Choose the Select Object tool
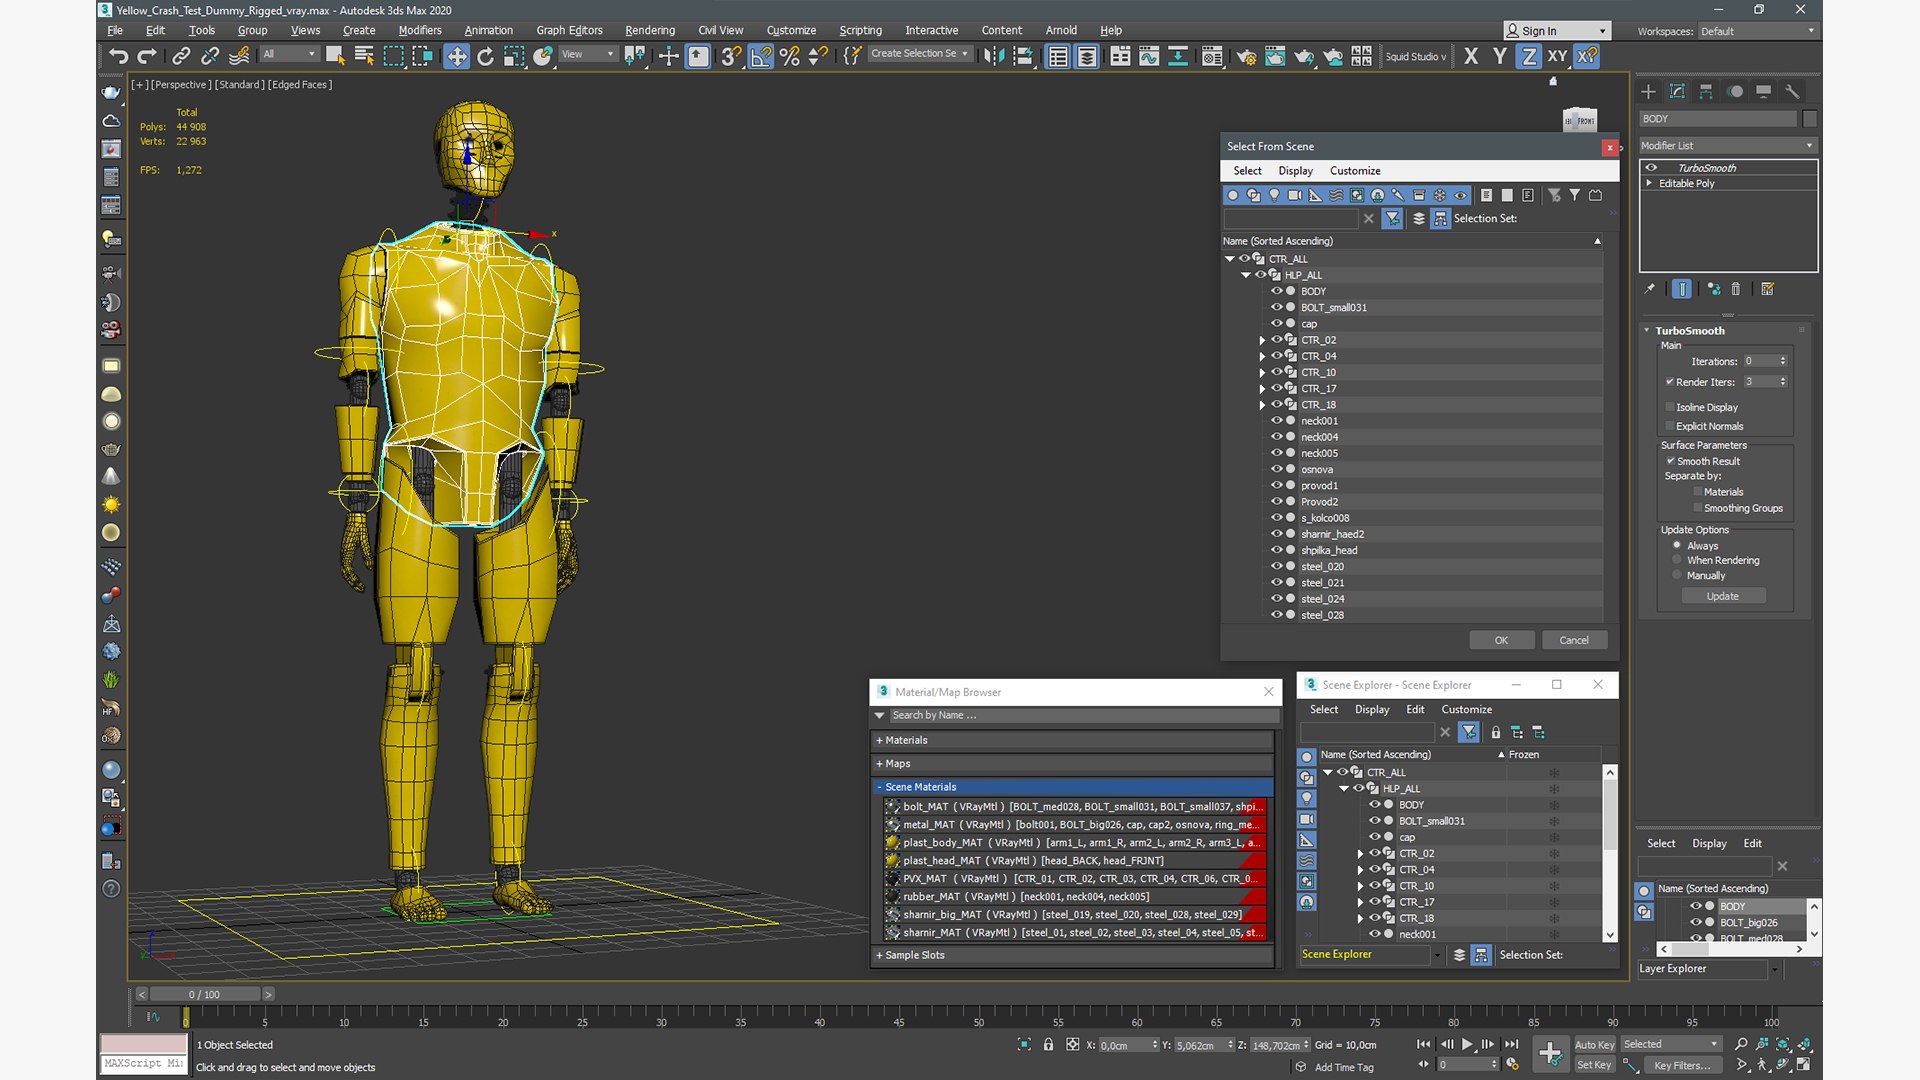1920x1080 pixels. coord(335,56)
